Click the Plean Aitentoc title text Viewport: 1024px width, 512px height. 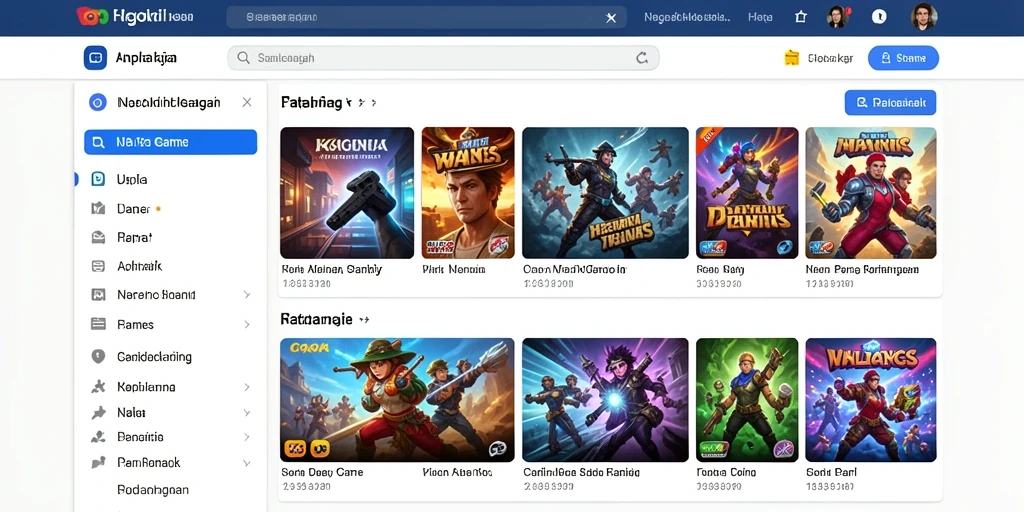click(457, 472)
